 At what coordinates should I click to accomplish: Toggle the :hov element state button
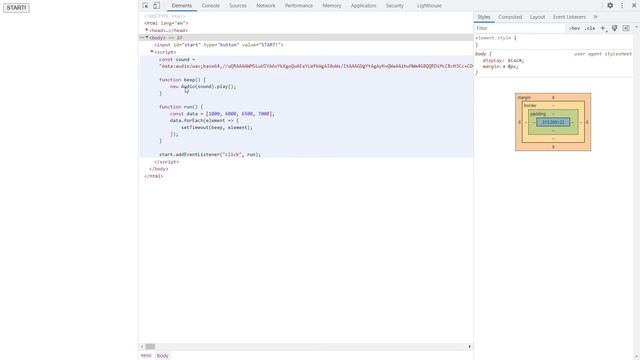click(x=574, y=28)
